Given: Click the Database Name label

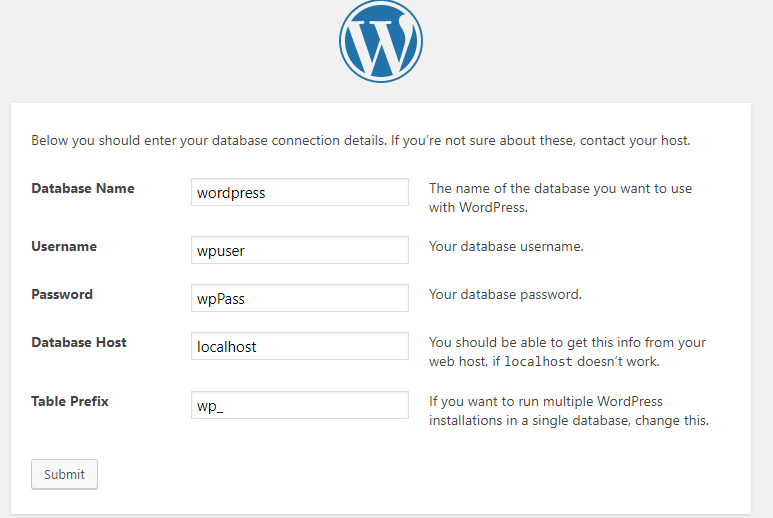Looking at the screenshot, I should pyautogui.click(x=83, y=188).
